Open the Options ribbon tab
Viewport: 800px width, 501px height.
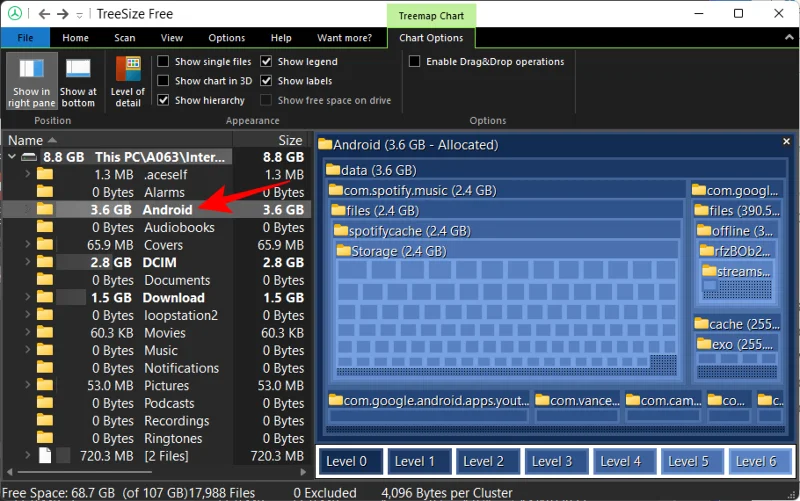pos(227,38)
